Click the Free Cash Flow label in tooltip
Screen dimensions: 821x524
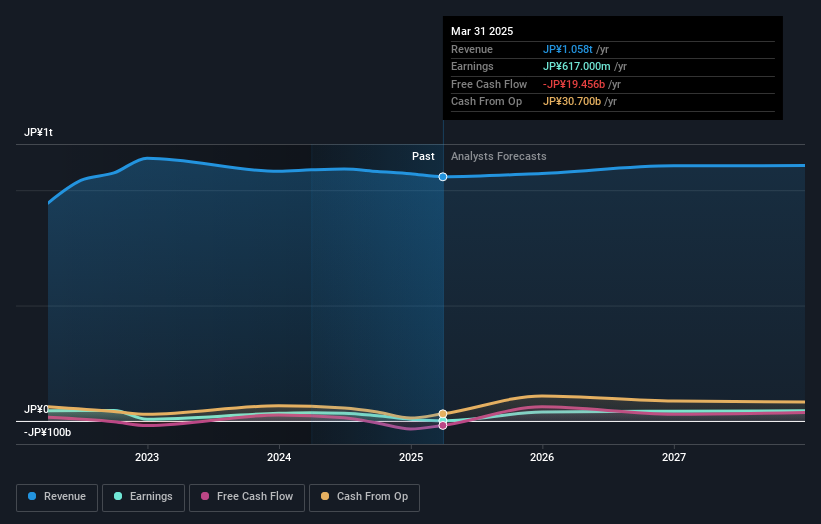tap(489, 84)
